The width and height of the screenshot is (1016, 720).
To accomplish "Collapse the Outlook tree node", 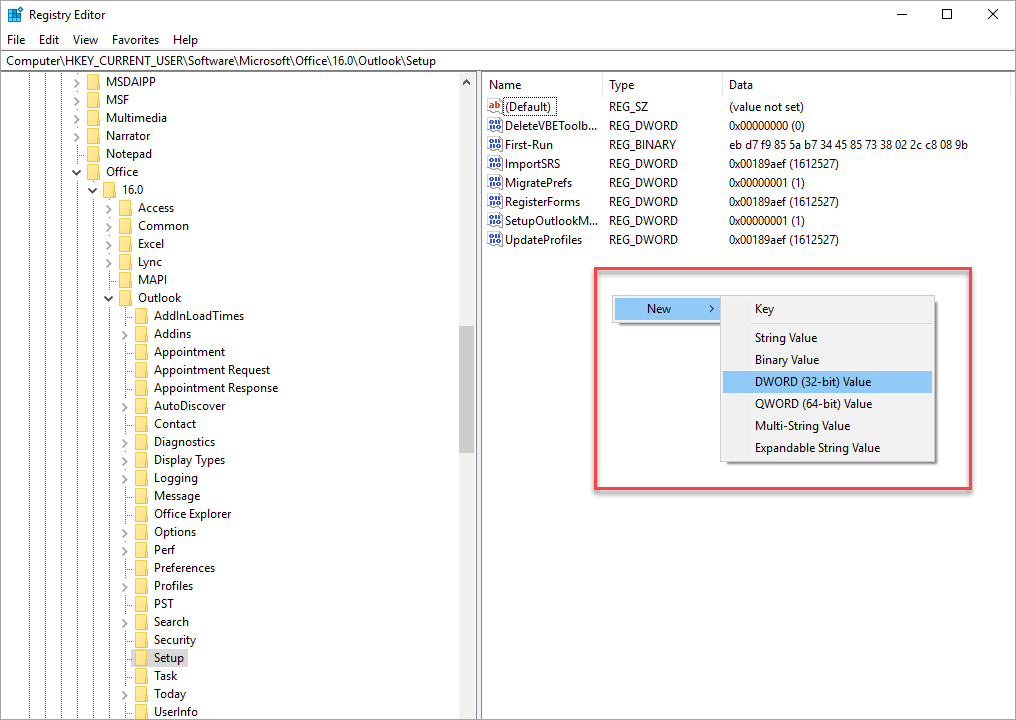I will (x=109, y=298).
